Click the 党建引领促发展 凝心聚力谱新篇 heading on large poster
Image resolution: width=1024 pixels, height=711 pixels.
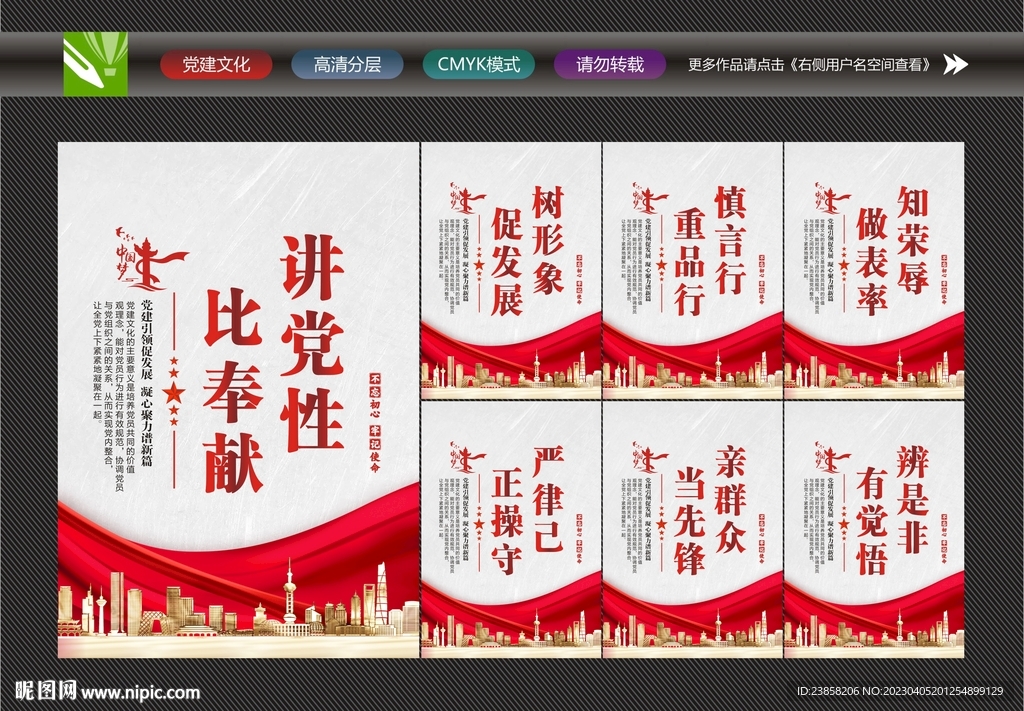pos(147,383)
